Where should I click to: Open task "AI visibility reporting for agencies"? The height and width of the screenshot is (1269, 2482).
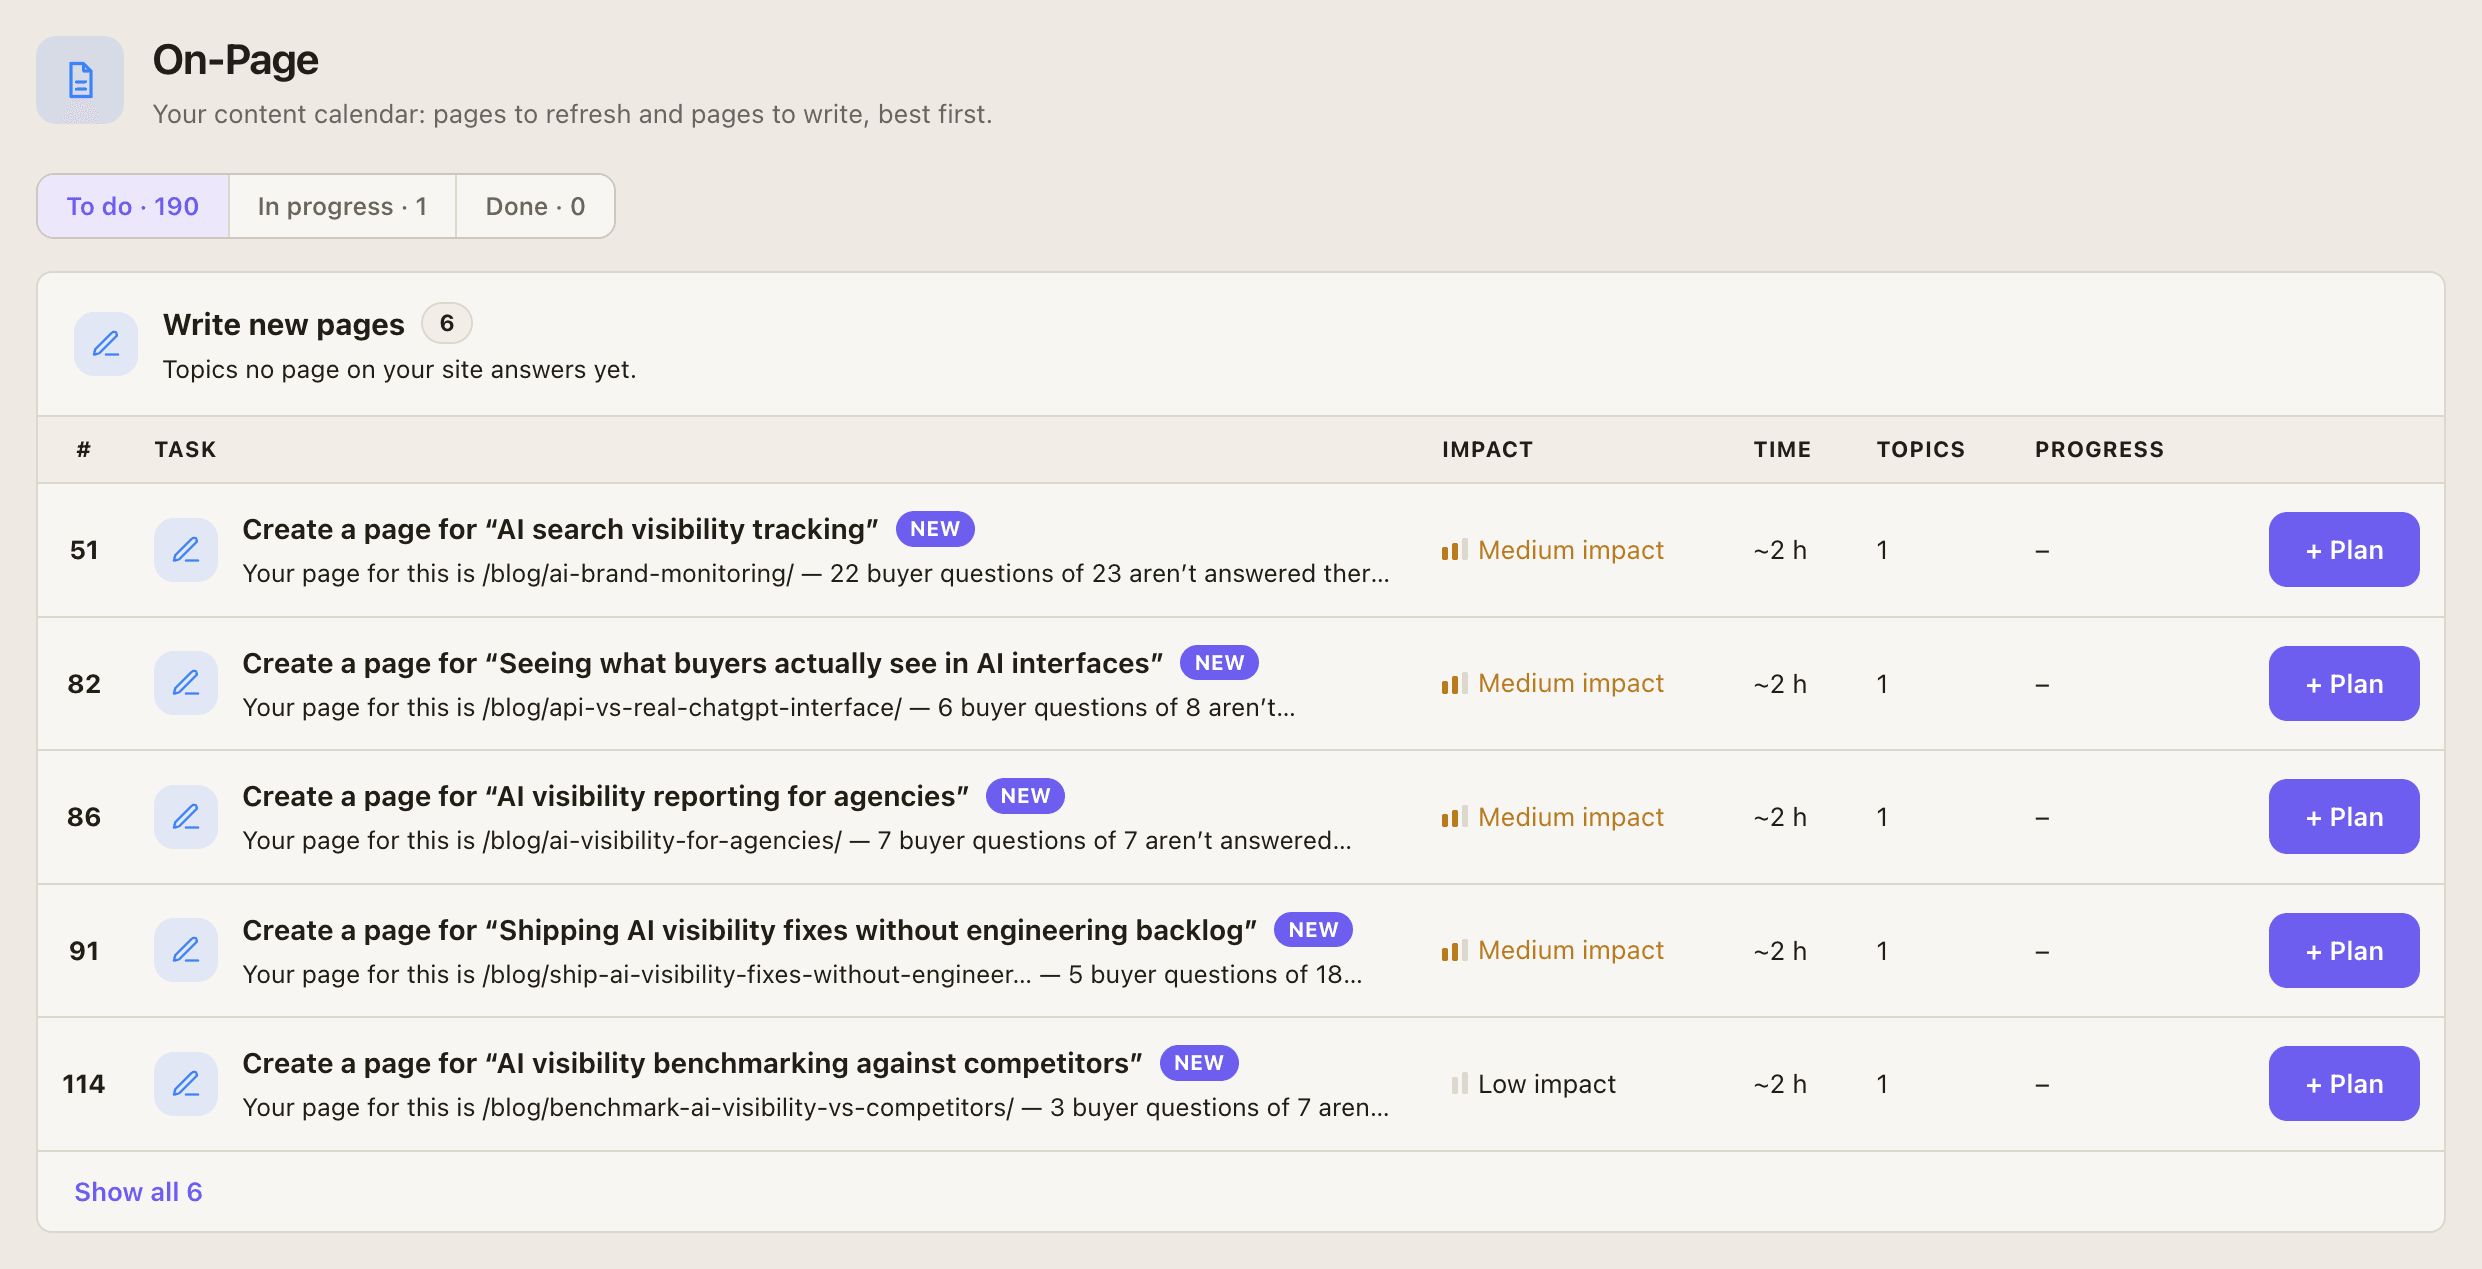(x=605, y=796)
